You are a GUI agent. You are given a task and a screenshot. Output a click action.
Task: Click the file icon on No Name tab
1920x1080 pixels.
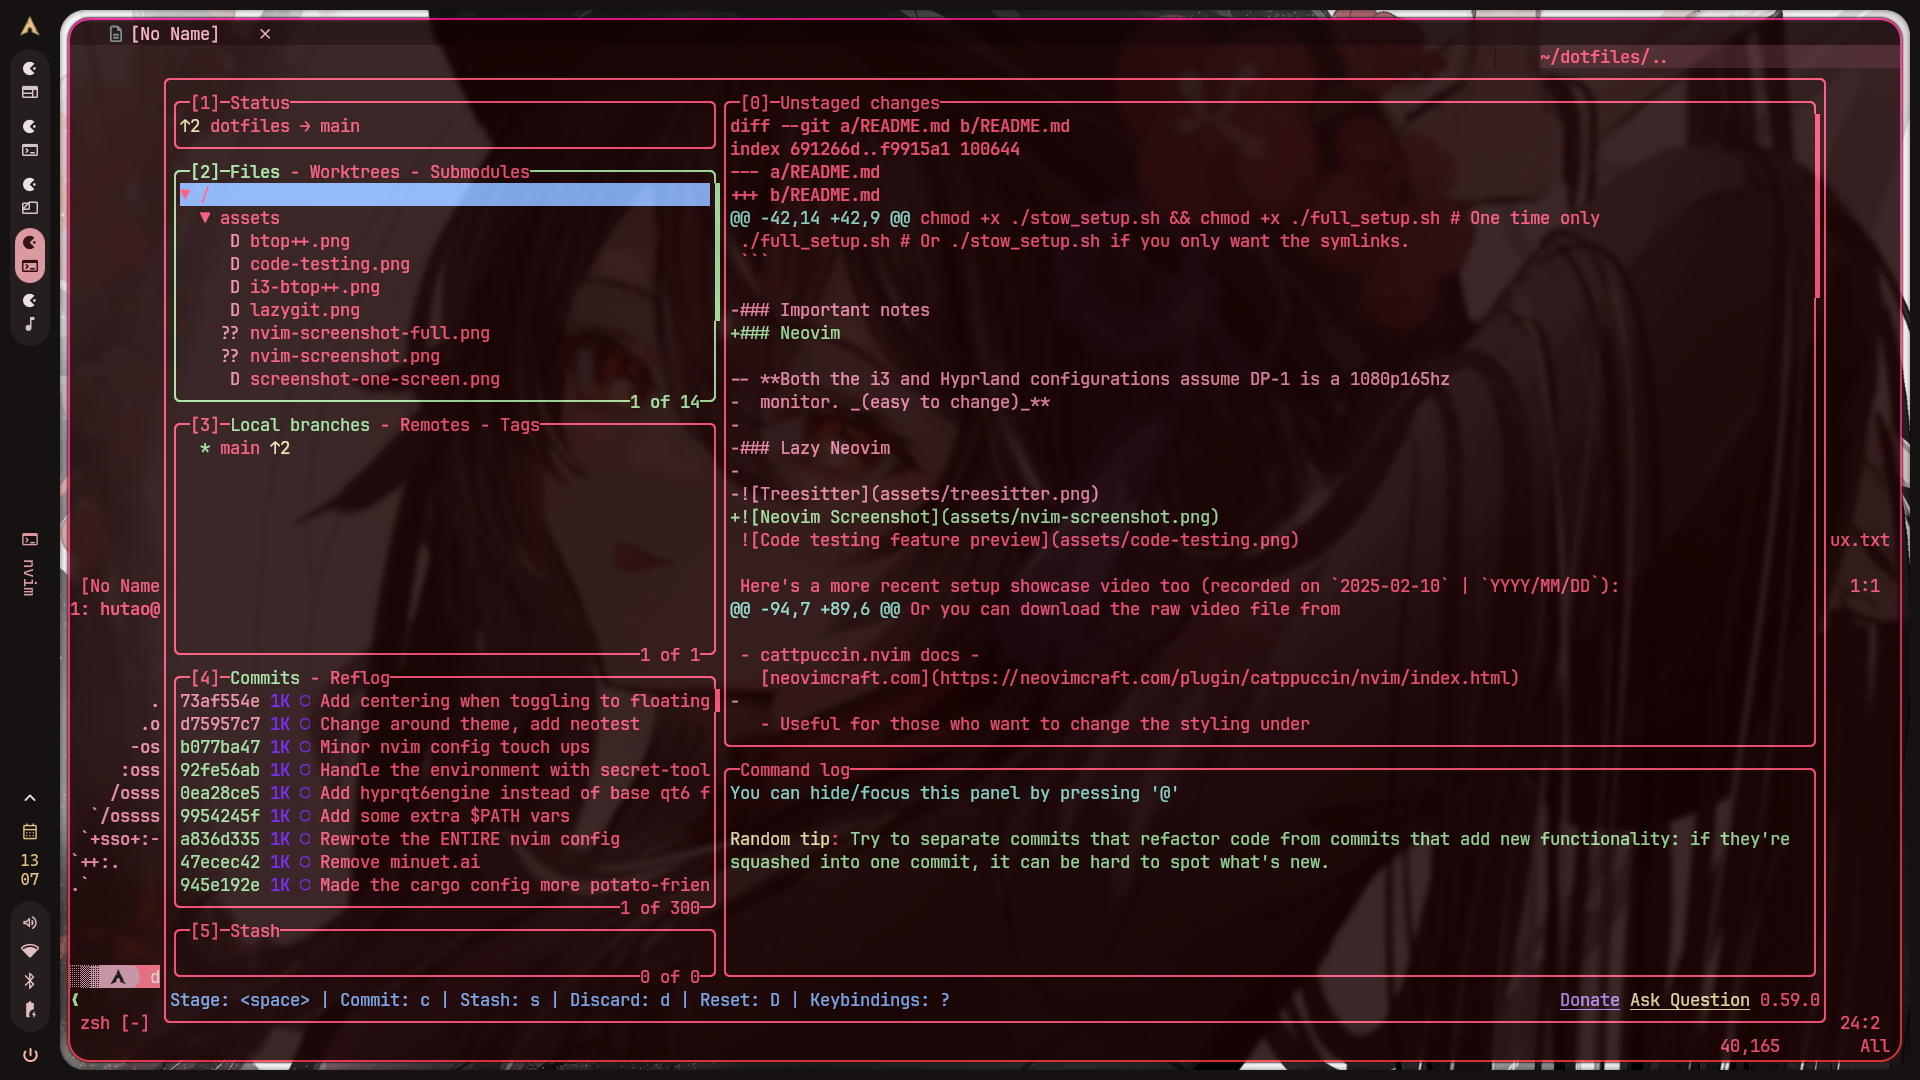[116, 34]
